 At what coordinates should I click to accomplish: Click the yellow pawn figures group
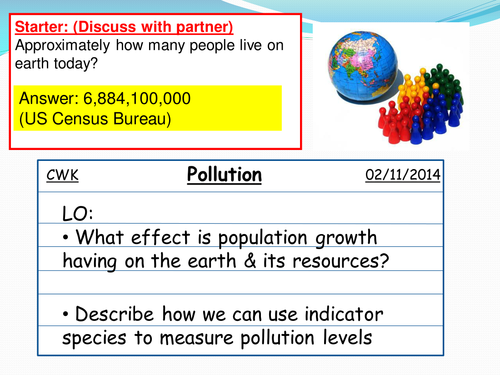414,87
